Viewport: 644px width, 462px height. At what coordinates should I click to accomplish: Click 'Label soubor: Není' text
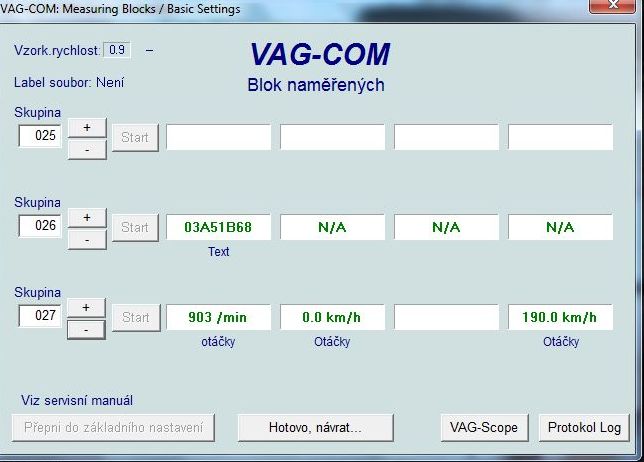click(x=69, y=83)
